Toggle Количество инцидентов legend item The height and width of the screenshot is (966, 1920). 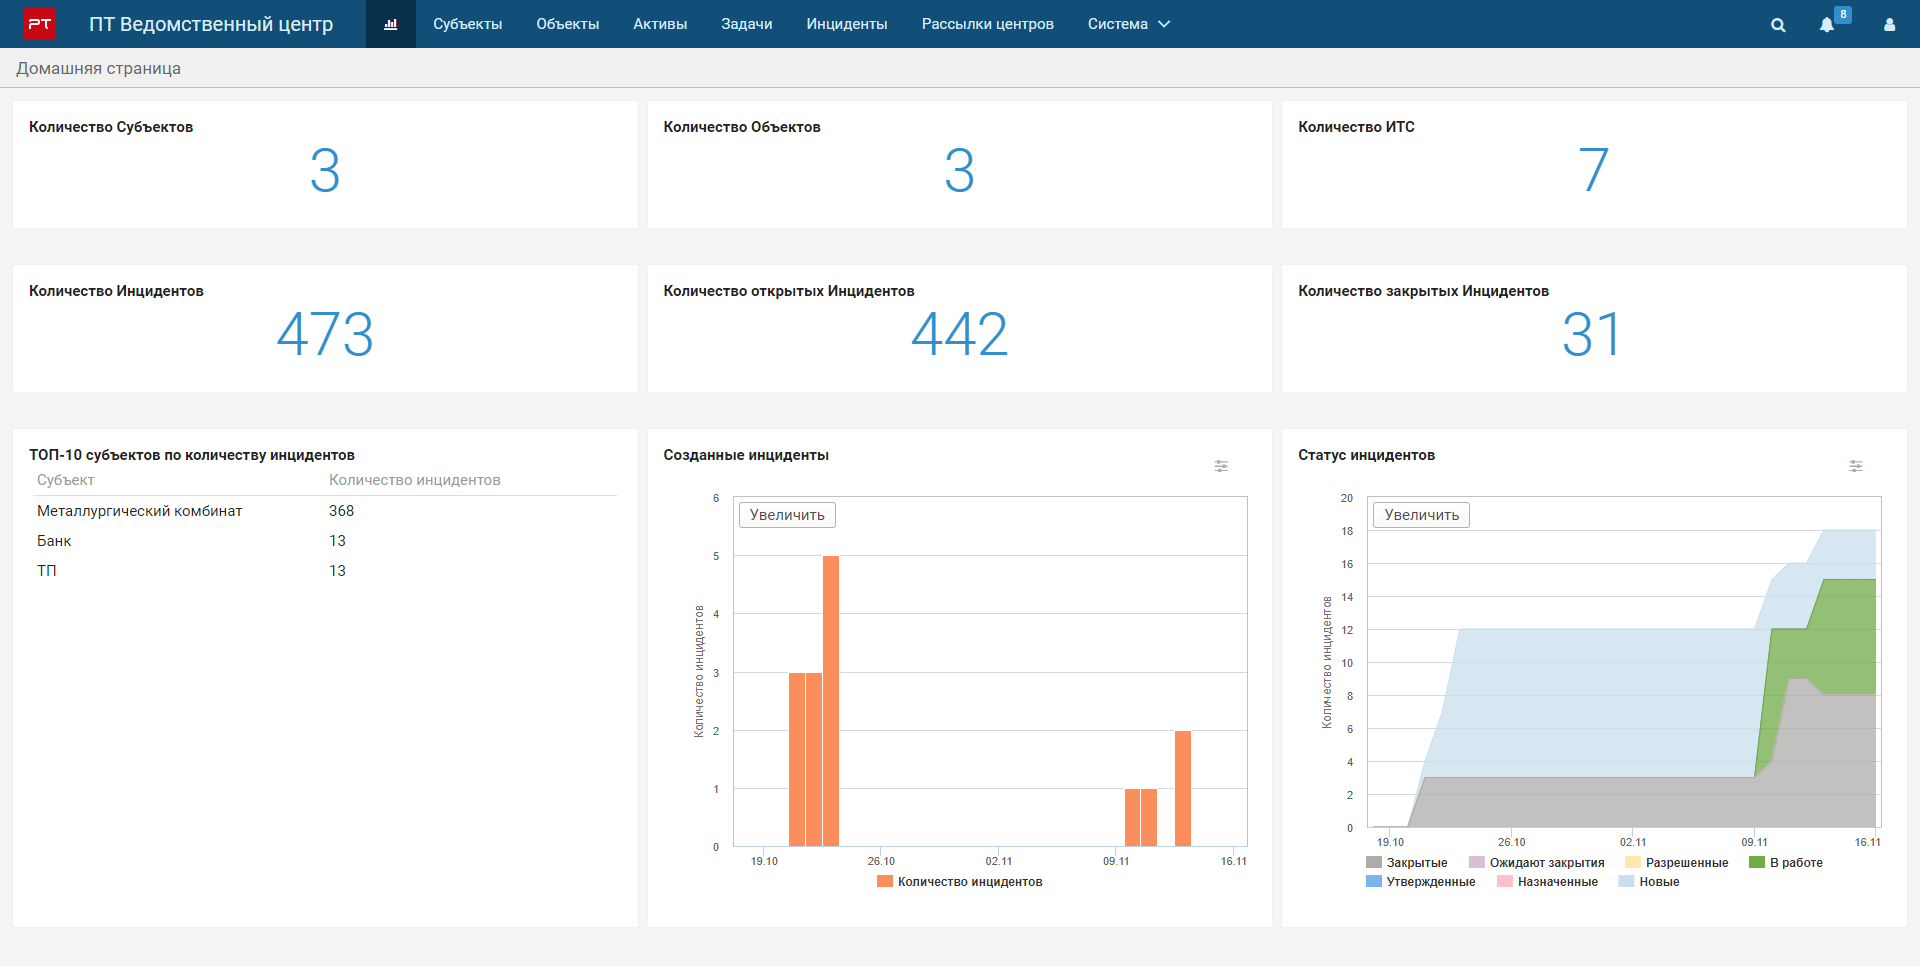coord(959,882)
